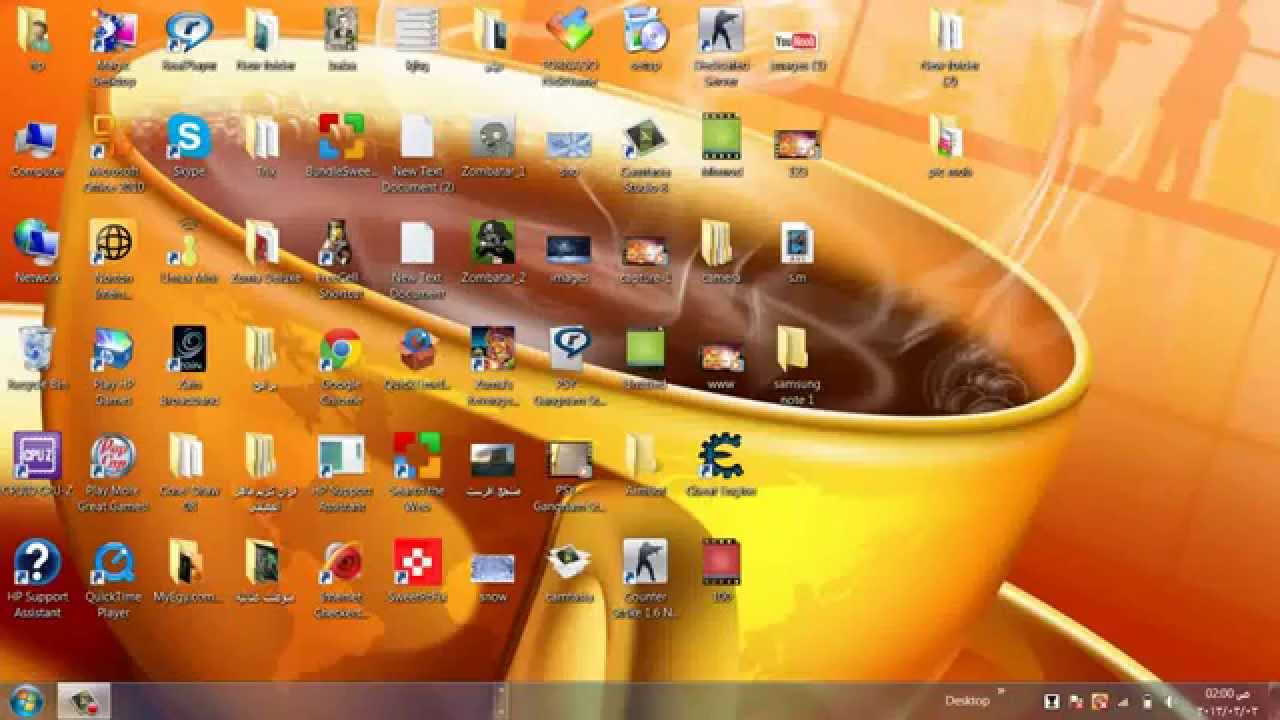Screen dimensions: 1280x720
Task: Select the Norton Internet Security shortcut
Action: [x=113, y=259]
